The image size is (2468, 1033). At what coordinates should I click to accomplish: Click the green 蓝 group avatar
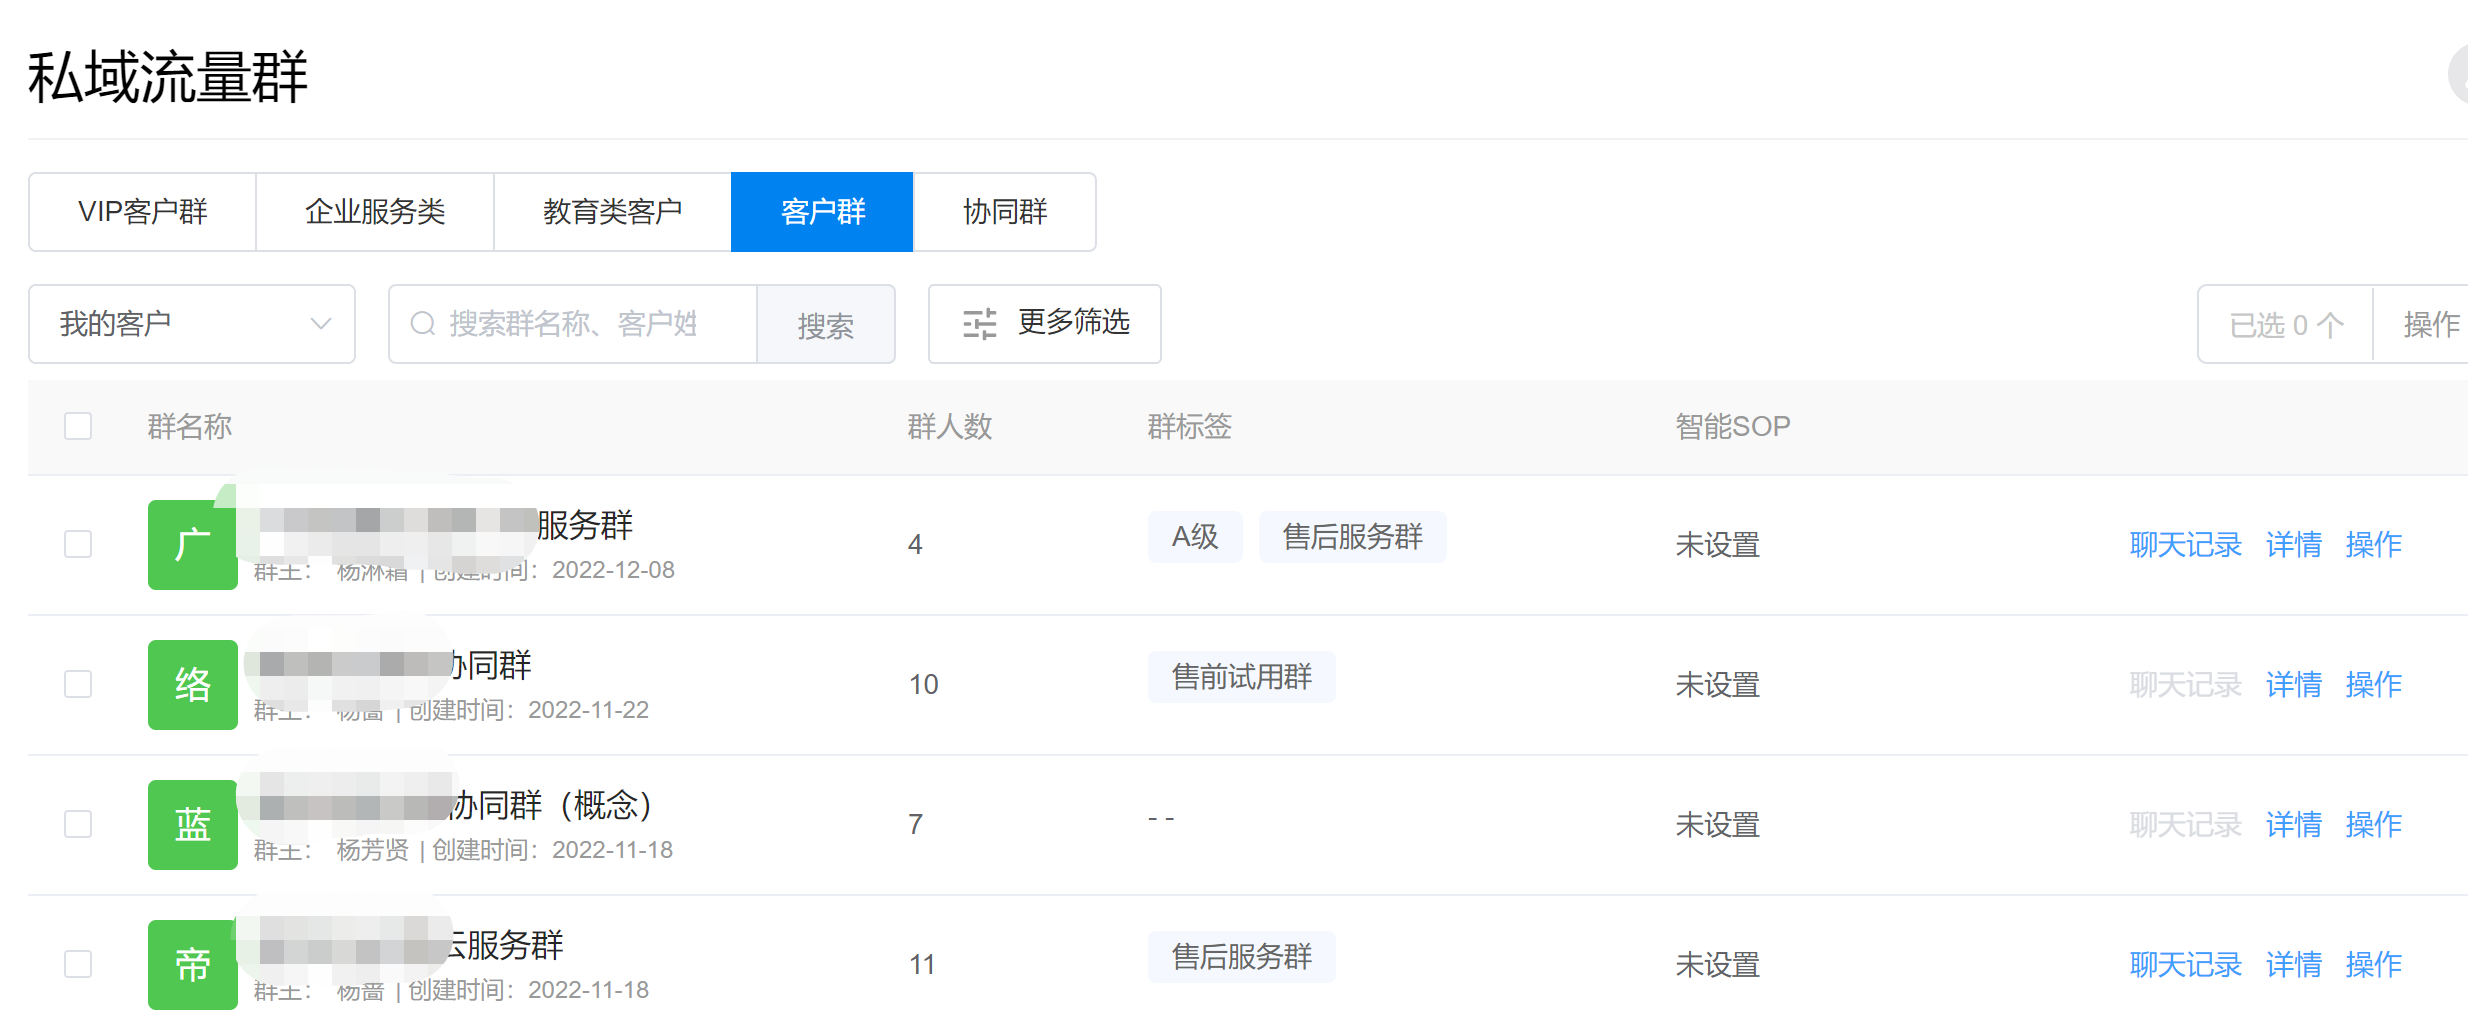[x=192, y=825]
